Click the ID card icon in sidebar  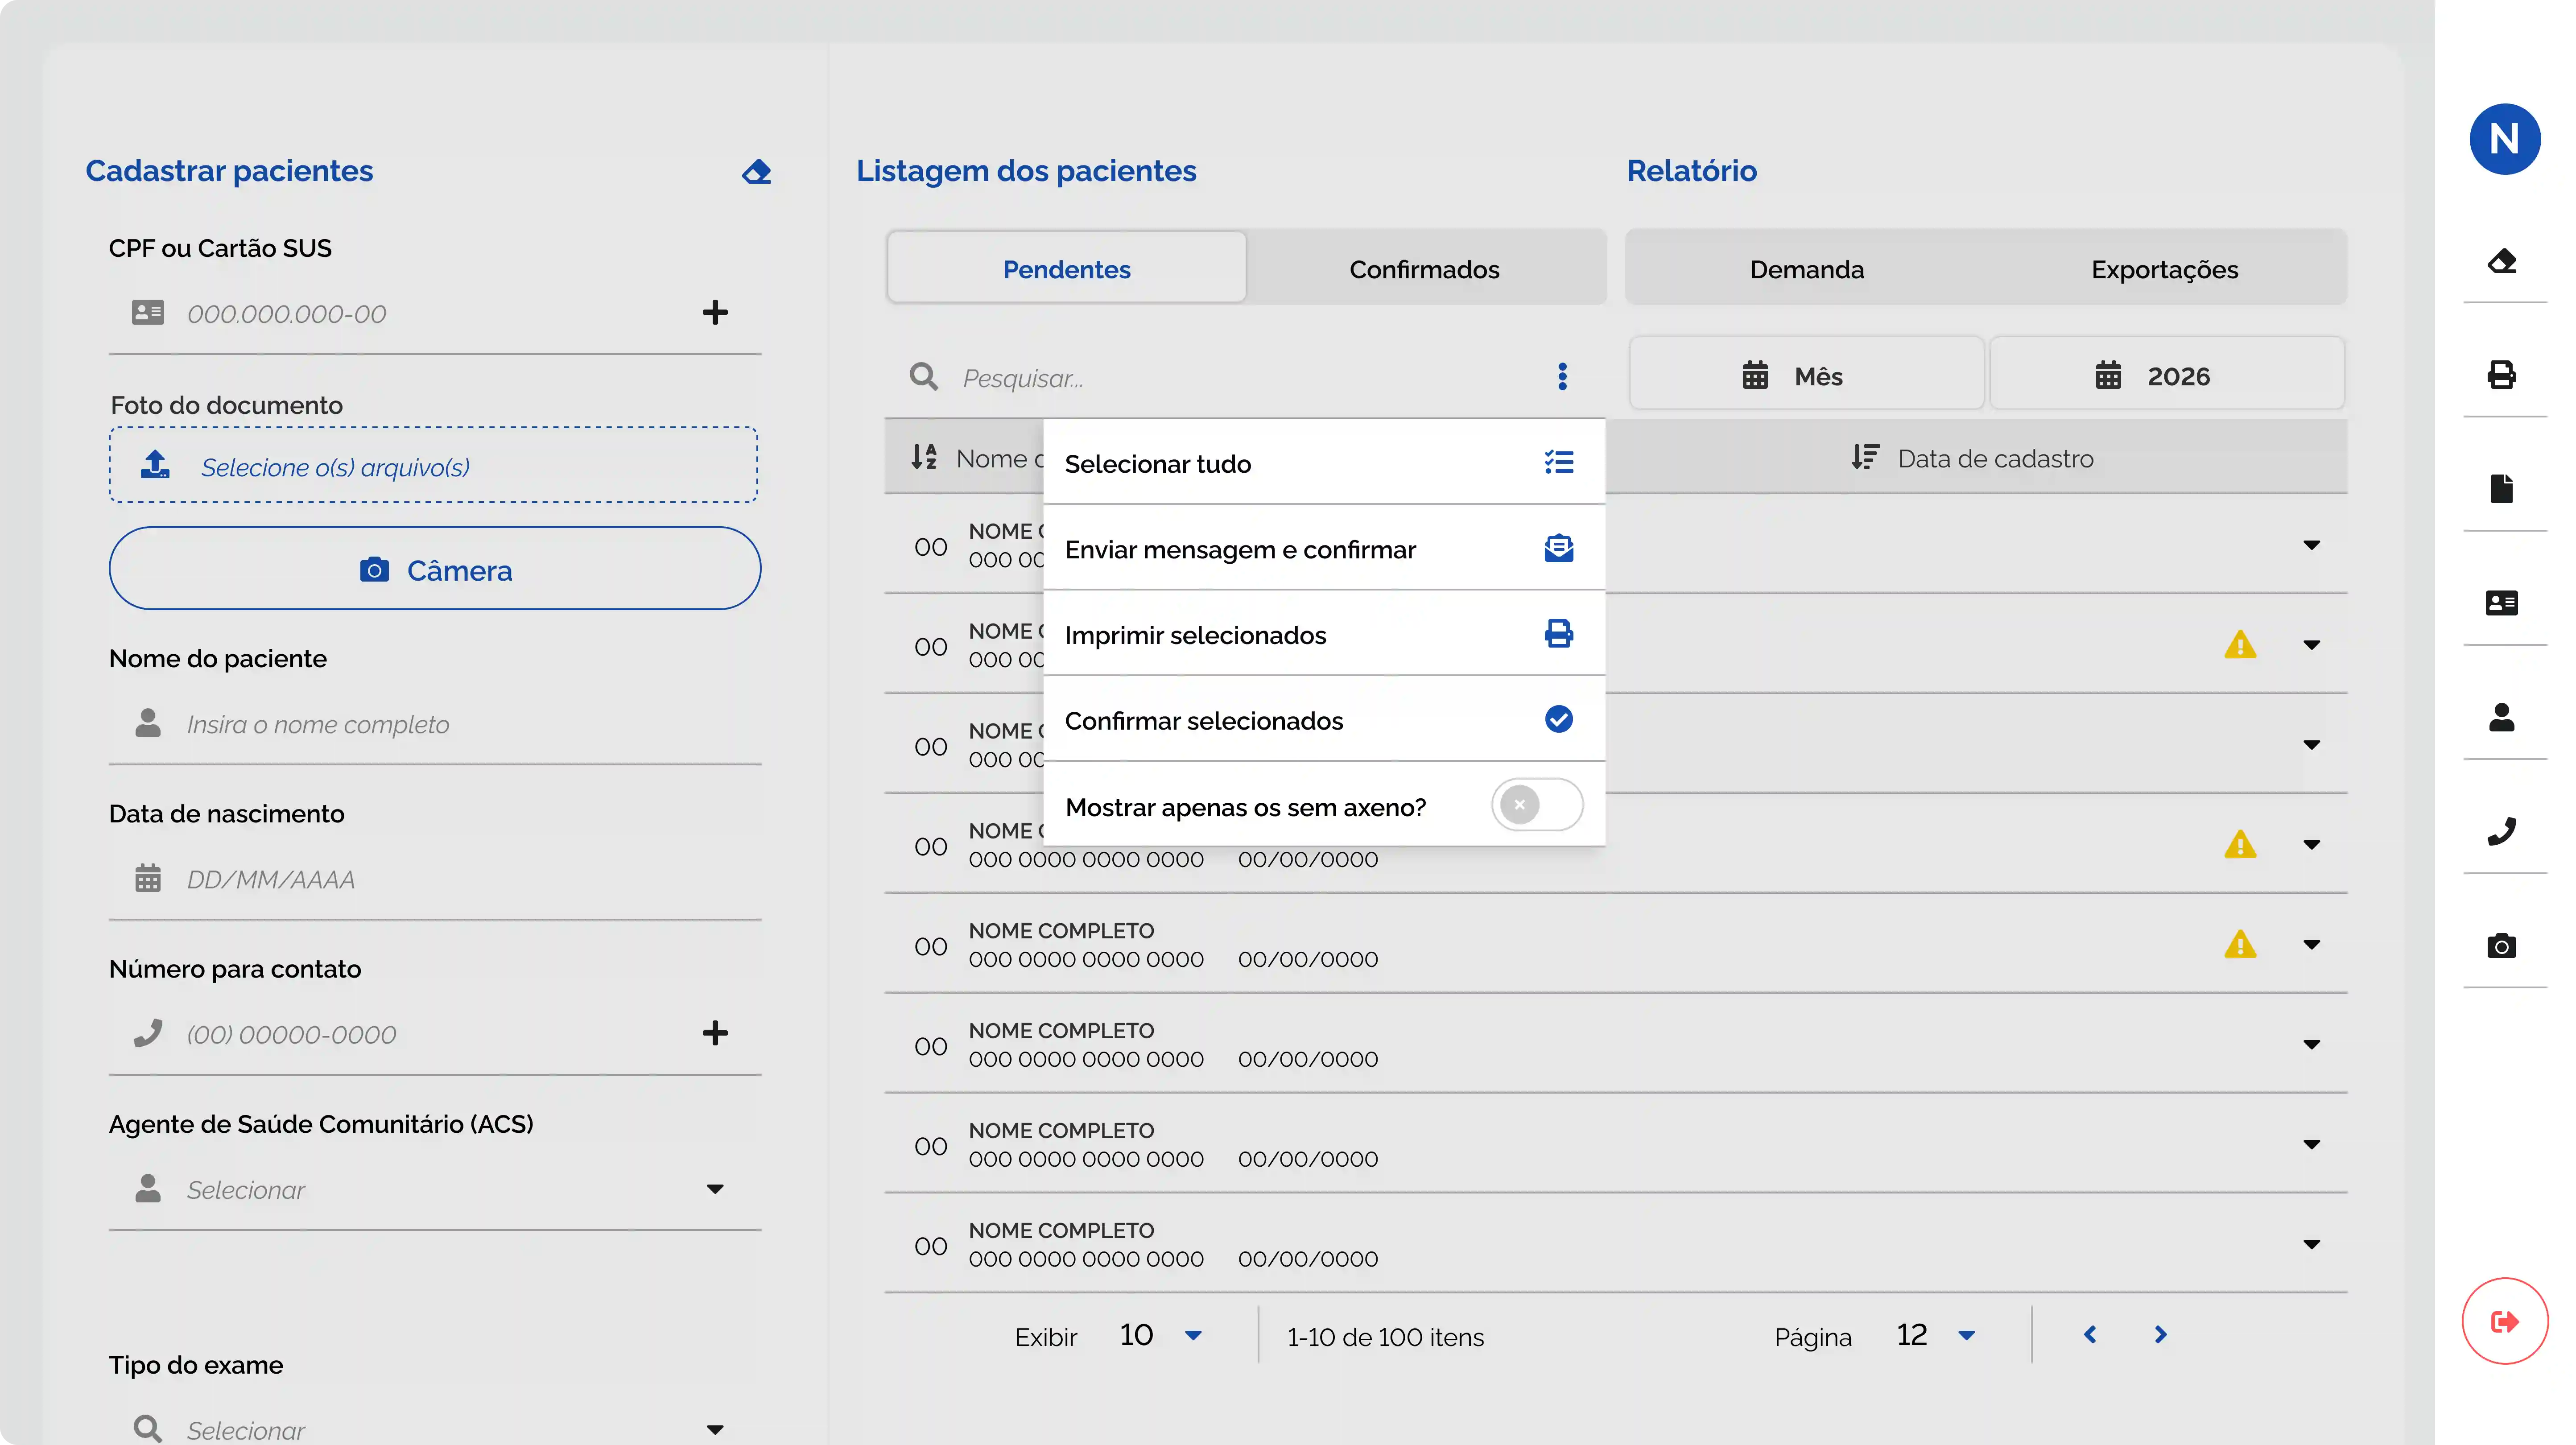[2502, 603]
